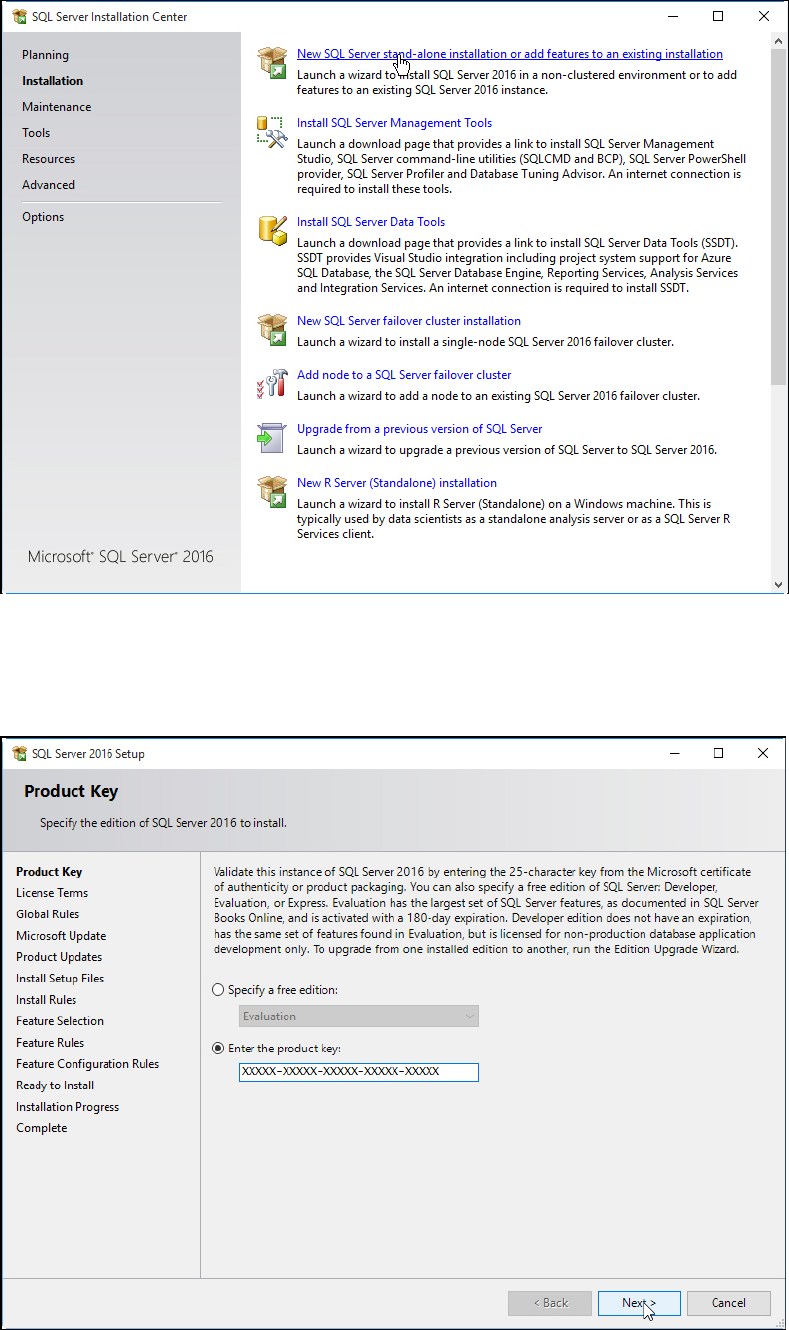Click the Add node hammer icon

pyautogui.click(x=272, y=382)
